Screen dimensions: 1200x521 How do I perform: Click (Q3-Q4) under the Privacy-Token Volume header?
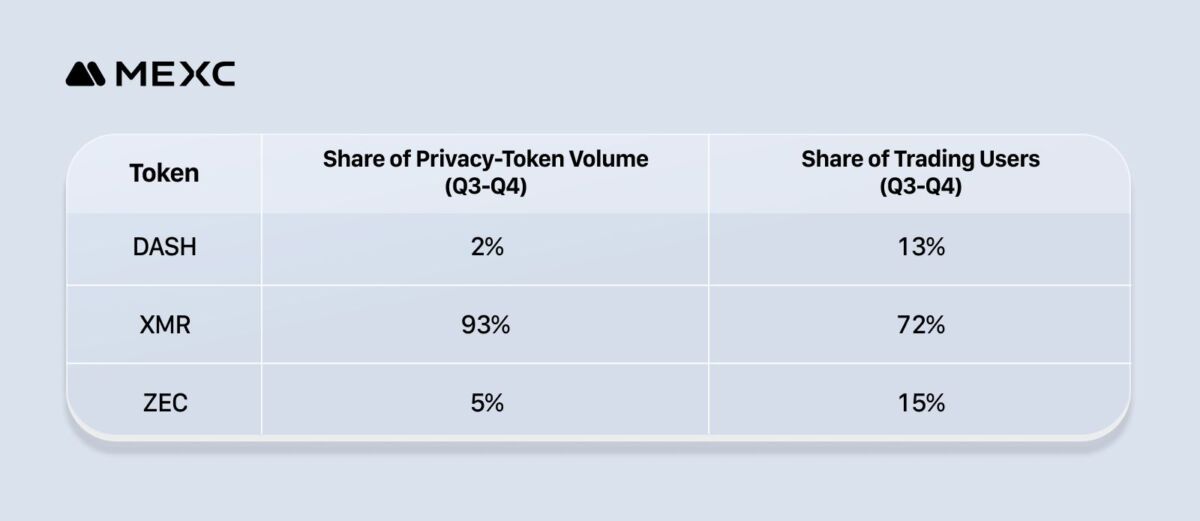[x=485, y=186]
